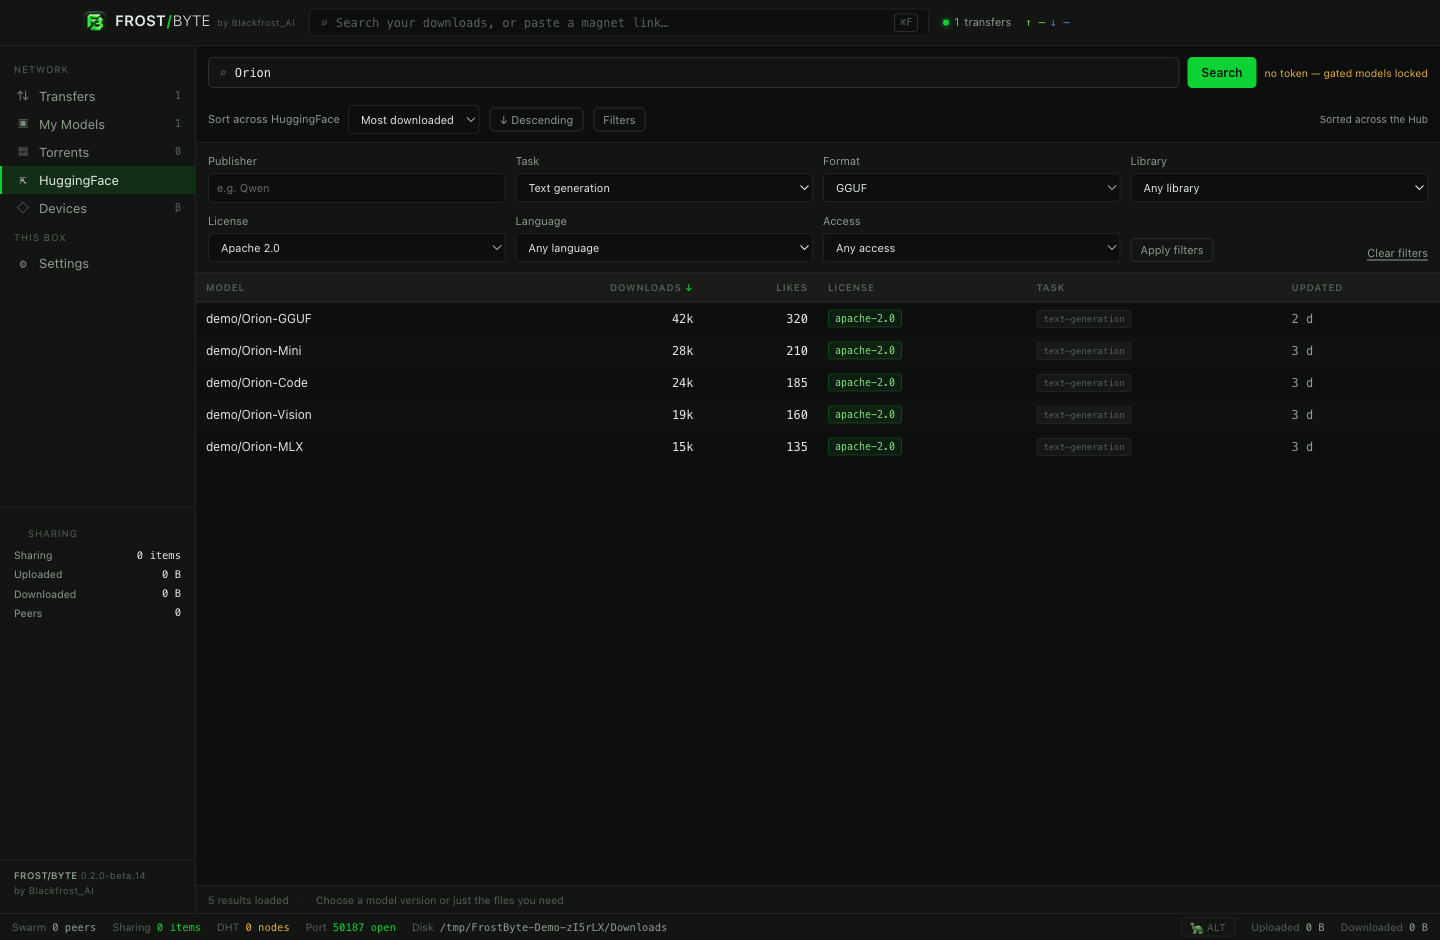Open the License dropdown showing Apache 2.0
1440x940 pixels.
coord(357,248)
